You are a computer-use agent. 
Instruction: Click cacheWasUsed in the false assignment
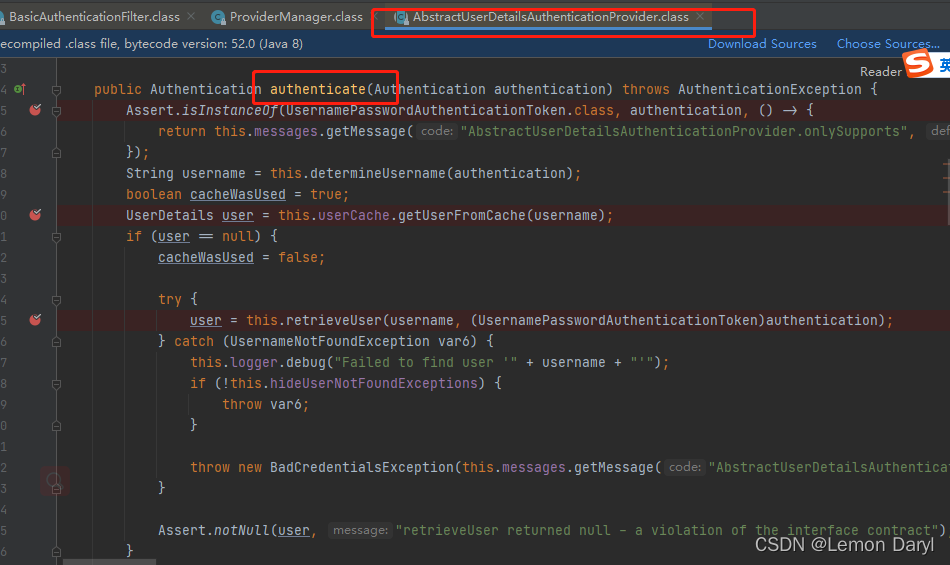[206, 257]
